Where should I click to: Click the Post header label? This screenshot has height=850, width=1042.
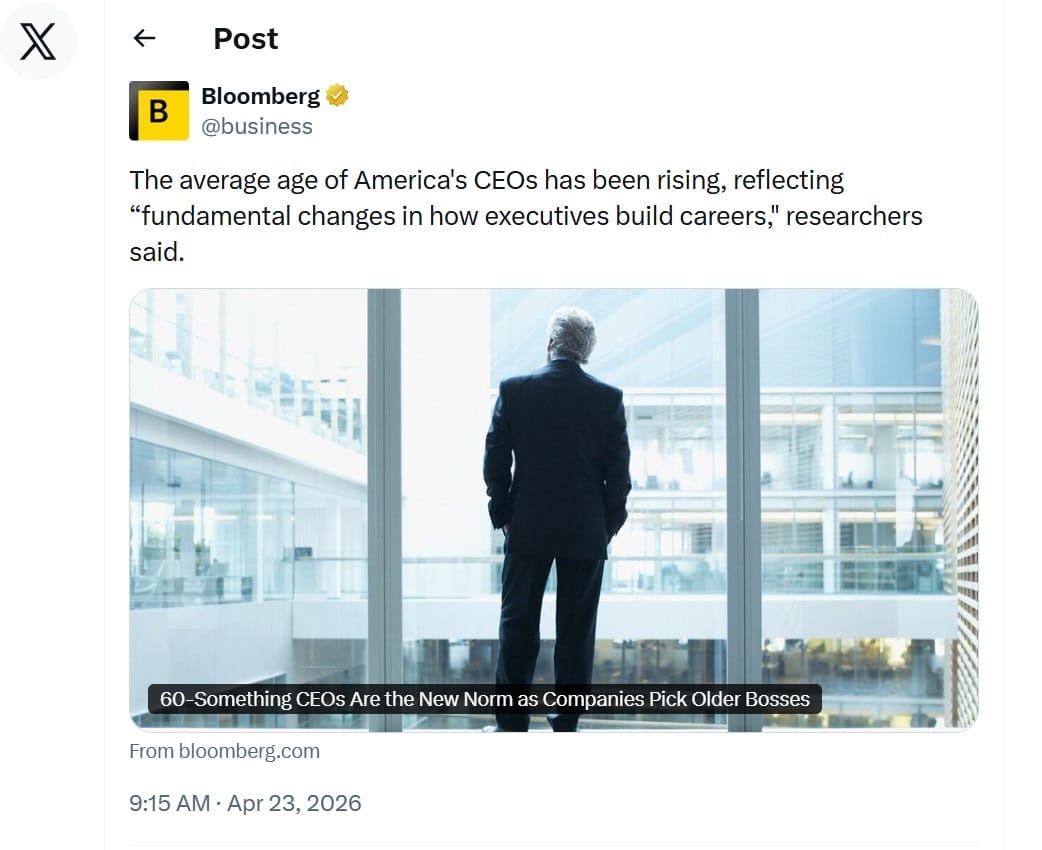click(245, 38)
